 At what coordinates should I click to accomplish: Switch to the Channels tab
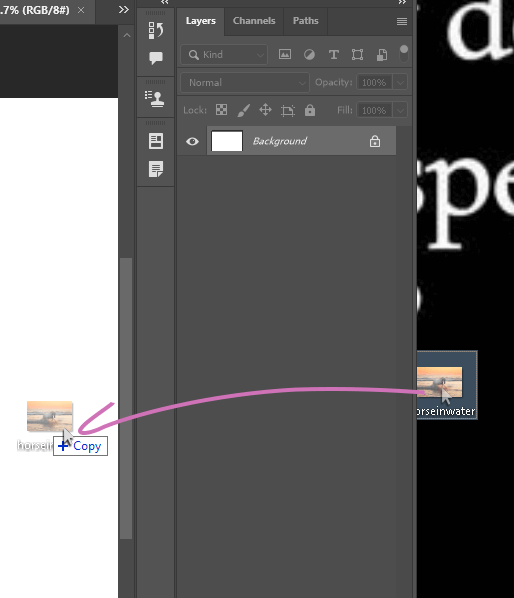(x=254, y=21)
